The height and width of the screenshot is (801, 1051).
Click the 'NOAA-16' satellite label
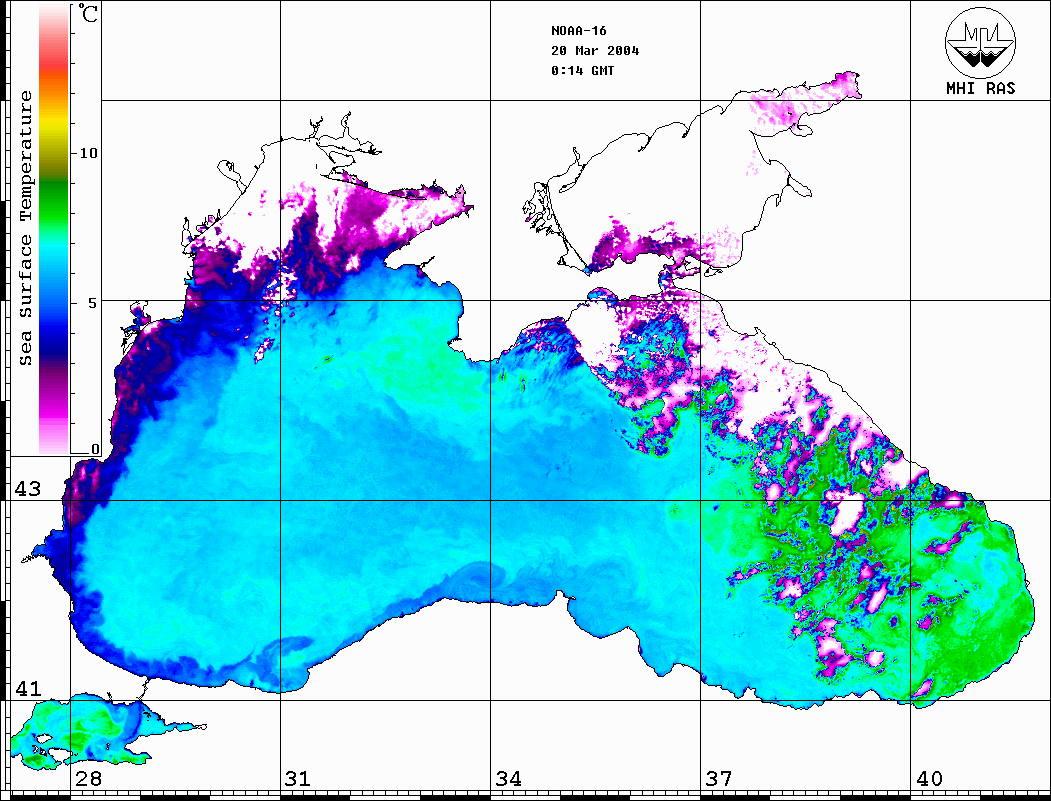coord(578,31)
